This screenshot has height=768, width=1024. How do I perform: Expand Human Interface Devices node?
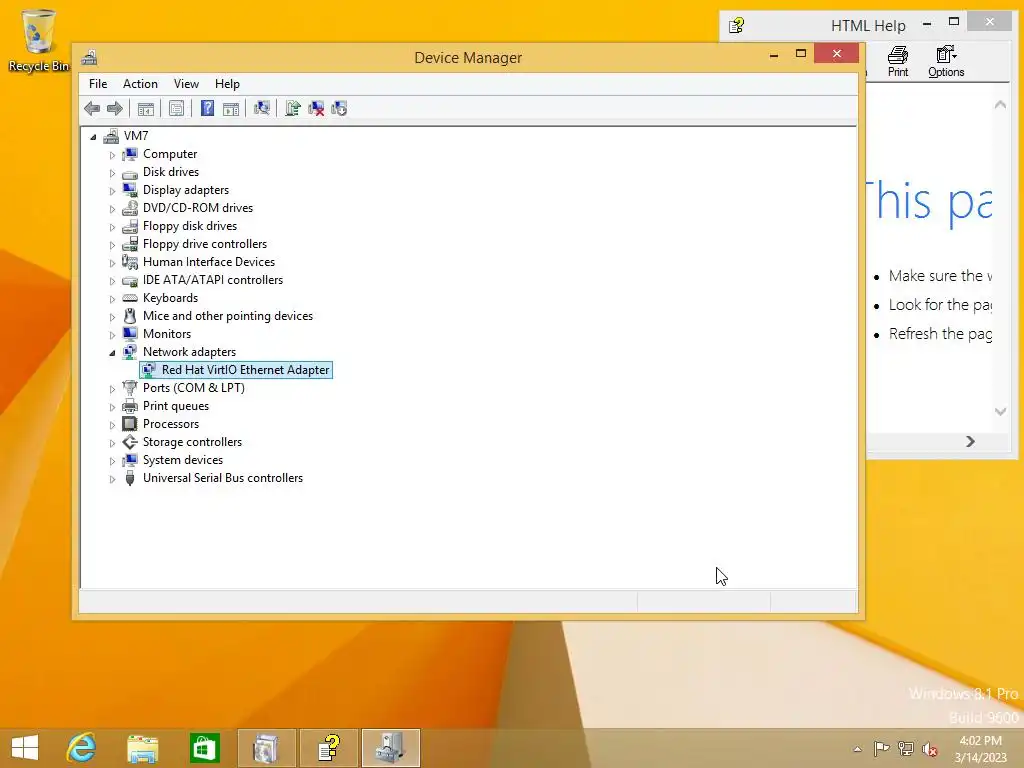point(112,263)
